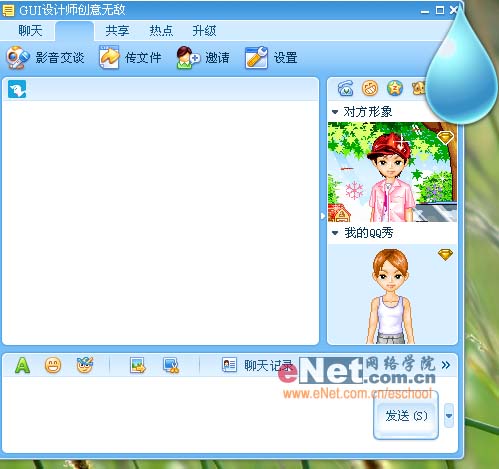Viewport: 499px width, 469px height.
Task: Switch to the 共享 tab
Action: coord(117,31)
